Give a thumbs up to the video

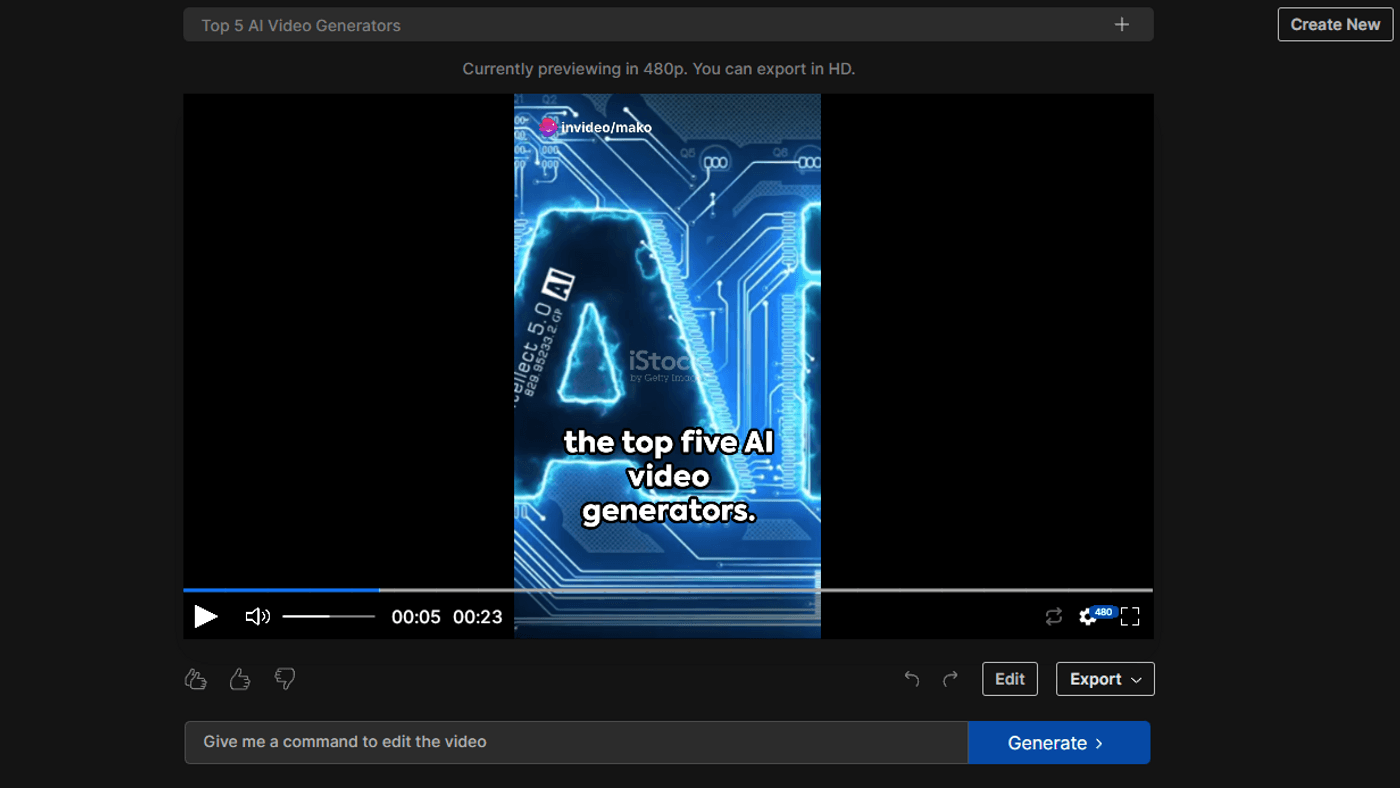195,678
